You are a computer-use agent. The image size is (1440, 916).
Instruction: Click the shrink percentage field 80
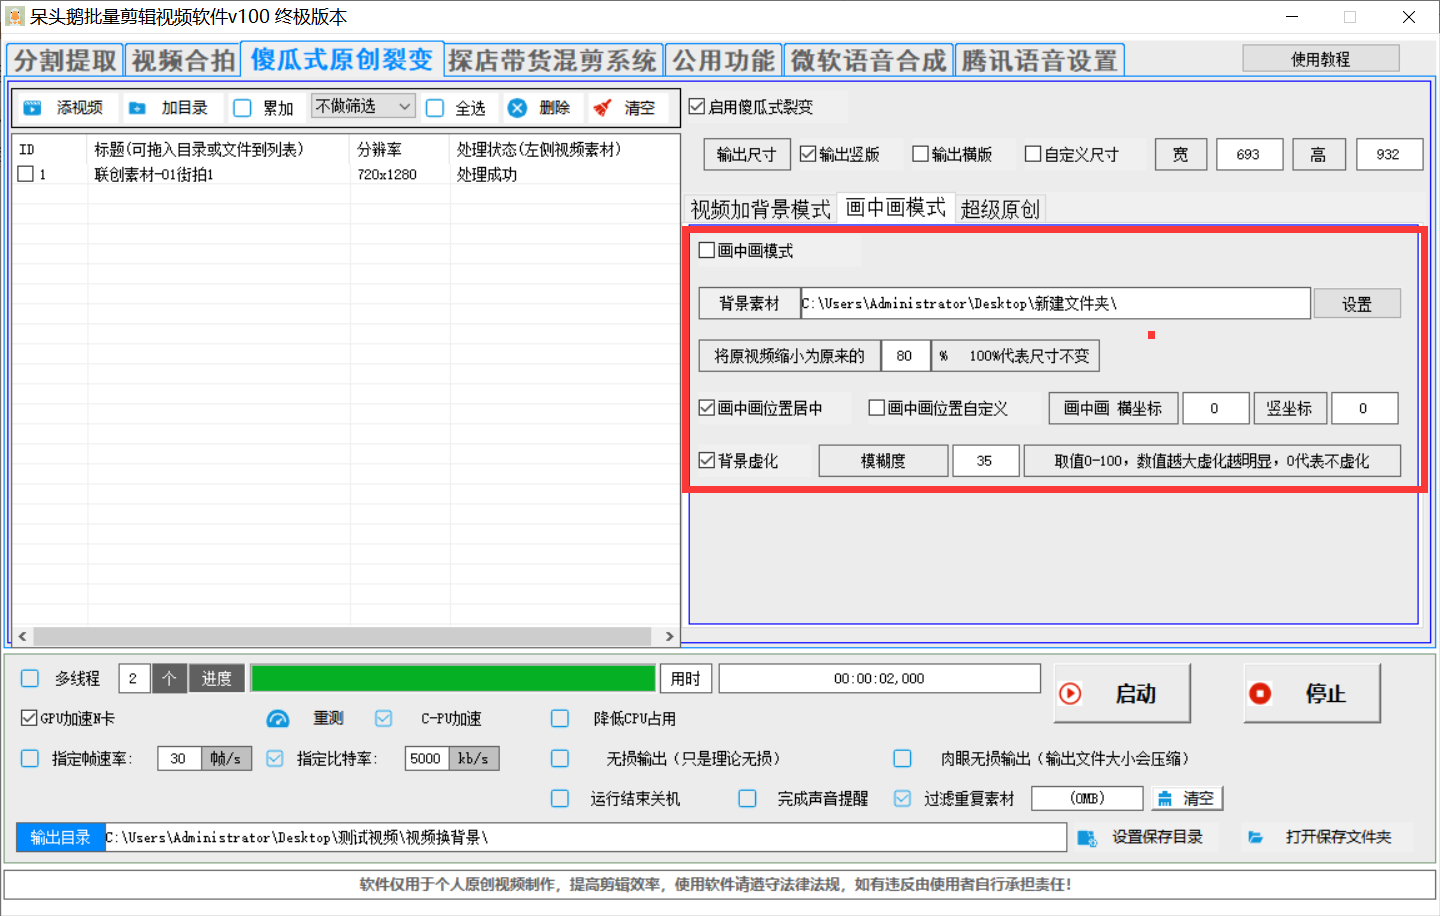click(x=905, y=356)
